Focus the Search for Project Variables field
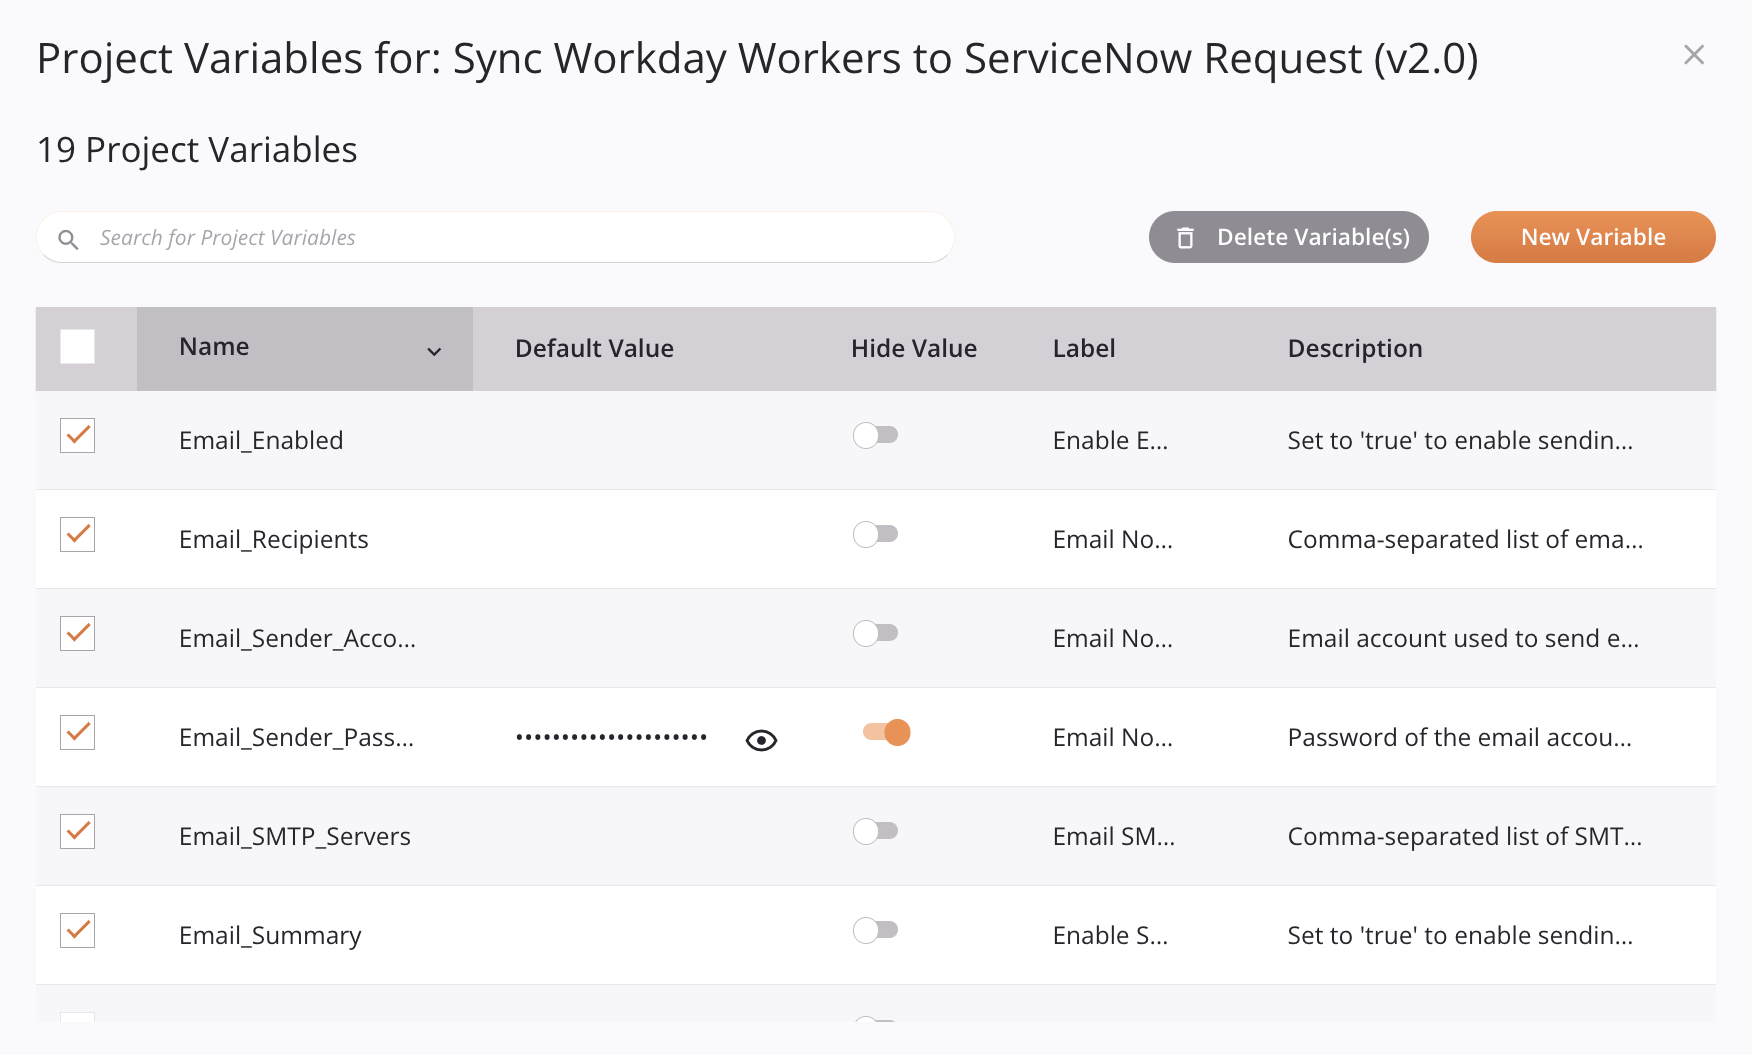 click(x=495, y=237)
